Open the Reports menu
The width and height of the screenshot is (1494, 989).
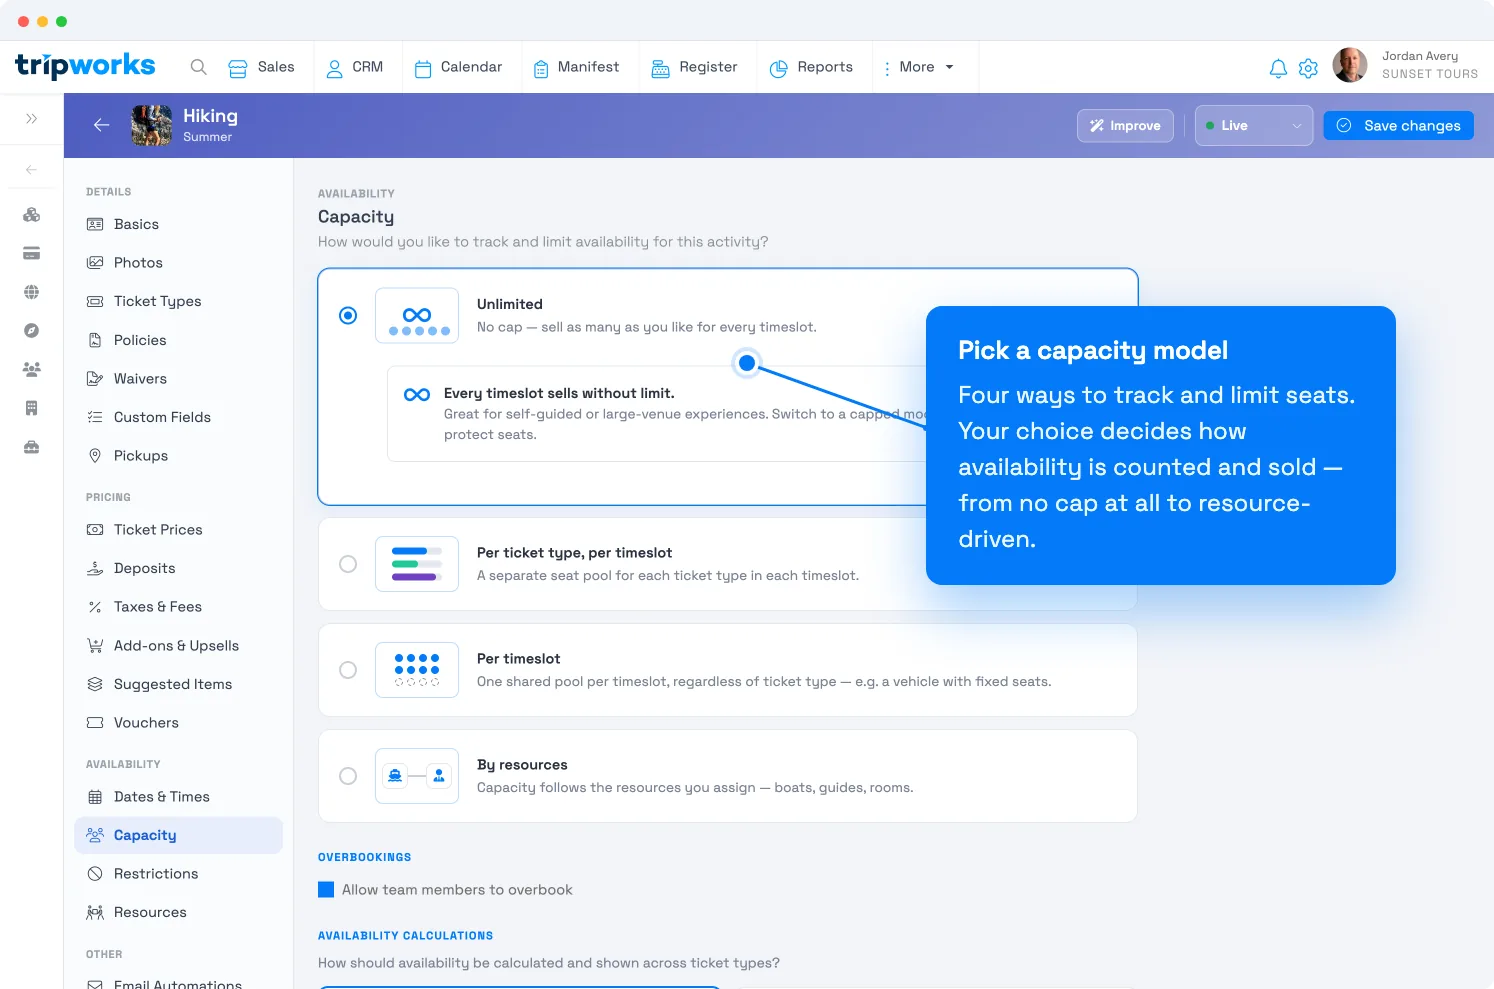[811, 67]
